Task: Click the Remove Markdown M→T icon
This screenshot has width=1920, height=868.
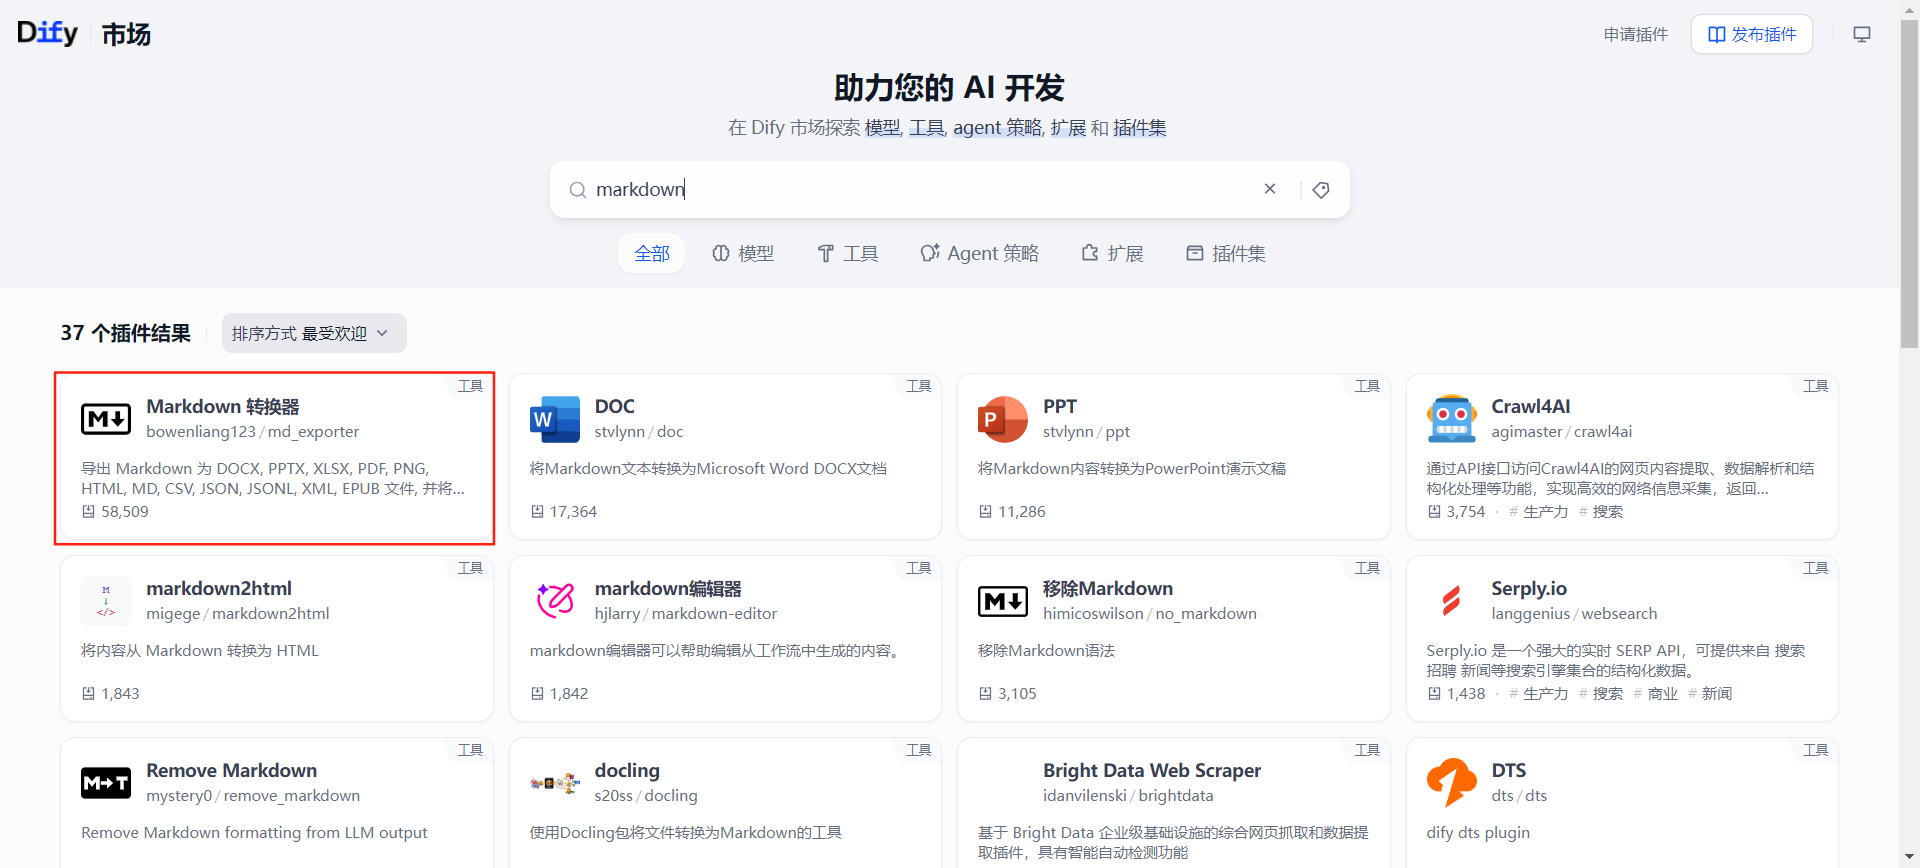Action: click(x=106, y=783)
